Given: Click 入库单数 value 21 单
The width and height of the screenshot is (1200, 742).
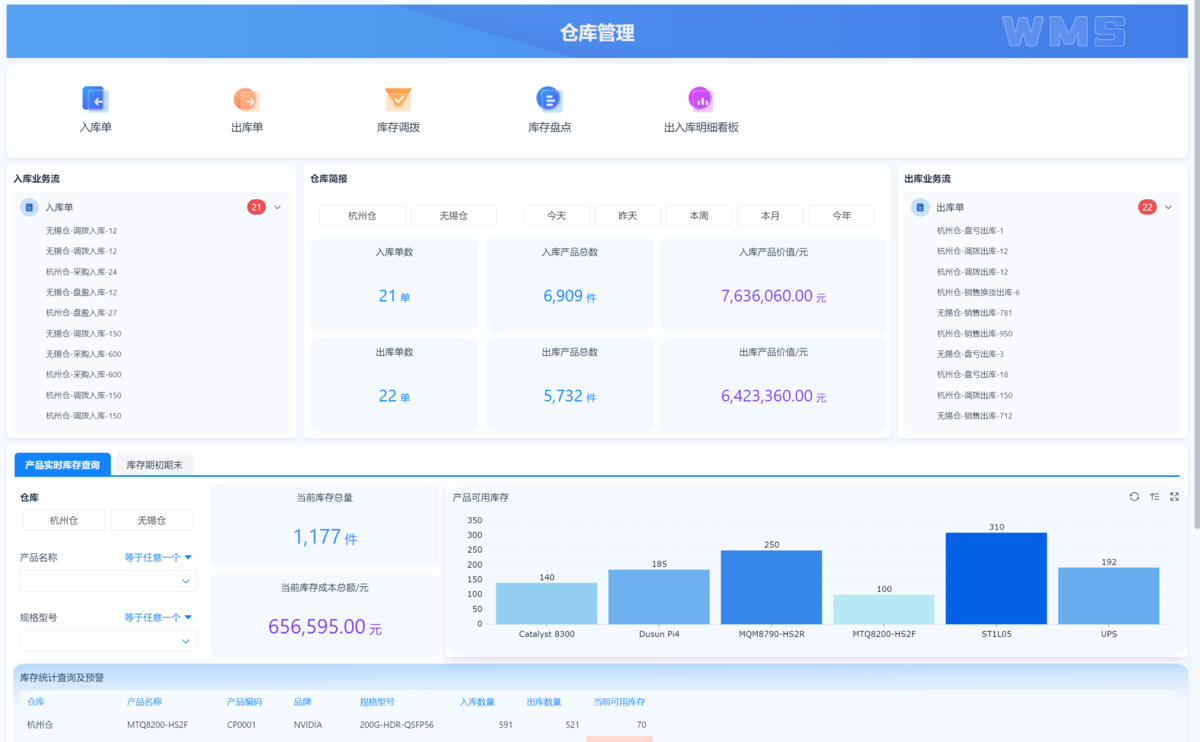Looking at the screenshot, I should (x=394, y=297).
